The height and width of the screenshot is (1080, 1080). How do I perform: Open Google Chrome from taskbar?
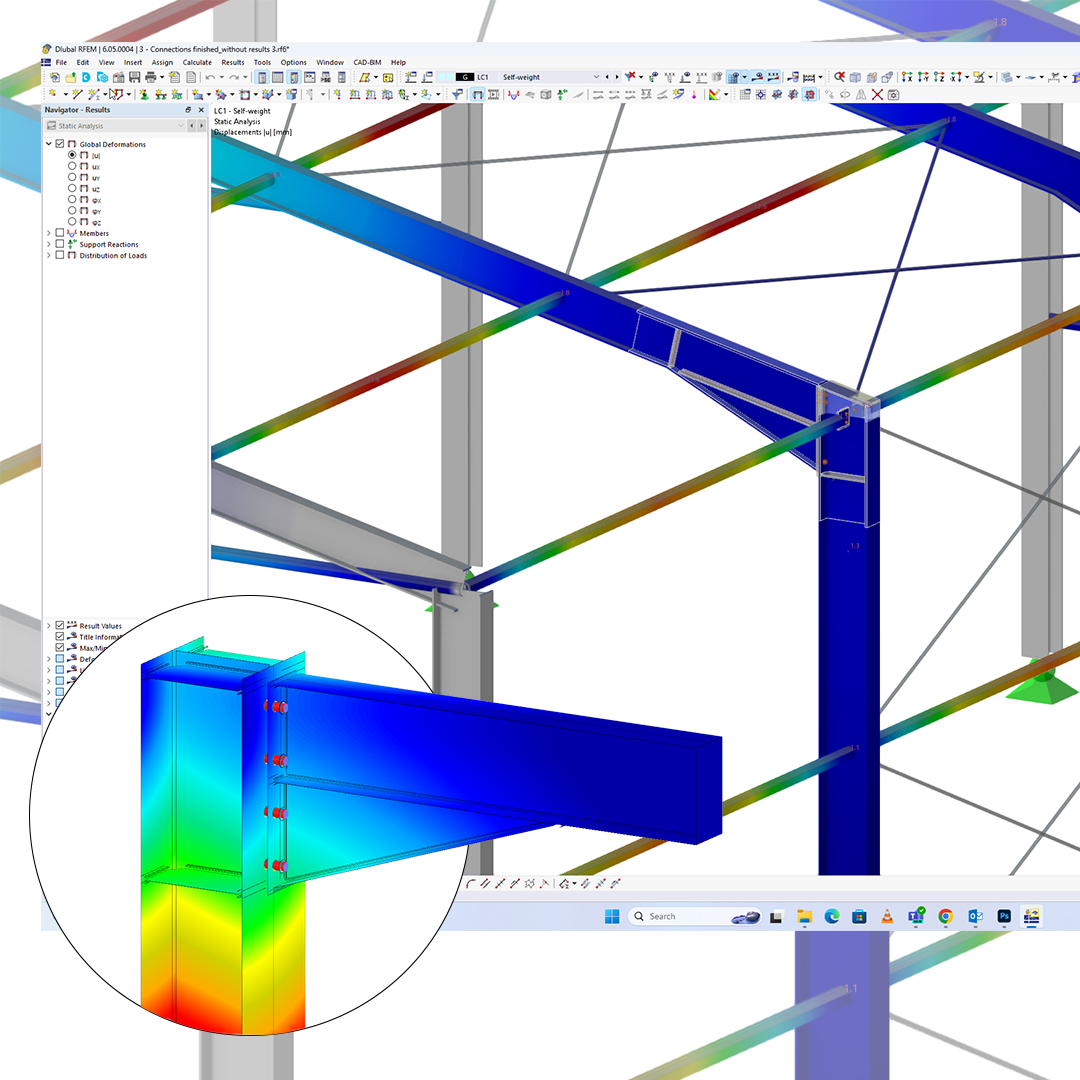(945, 916)
